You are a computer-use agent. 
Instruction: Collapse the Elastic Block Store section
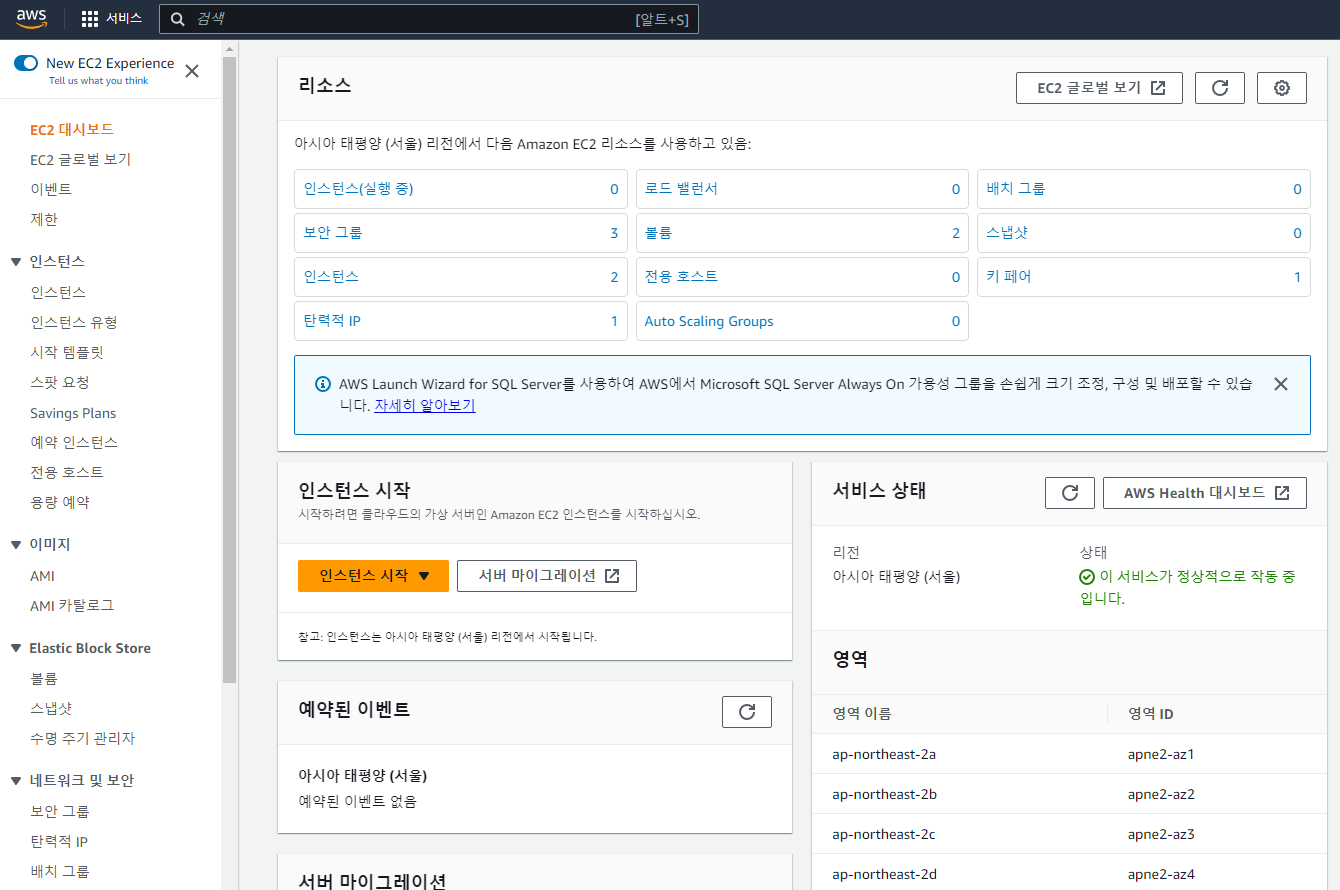(x=16, y=648)
